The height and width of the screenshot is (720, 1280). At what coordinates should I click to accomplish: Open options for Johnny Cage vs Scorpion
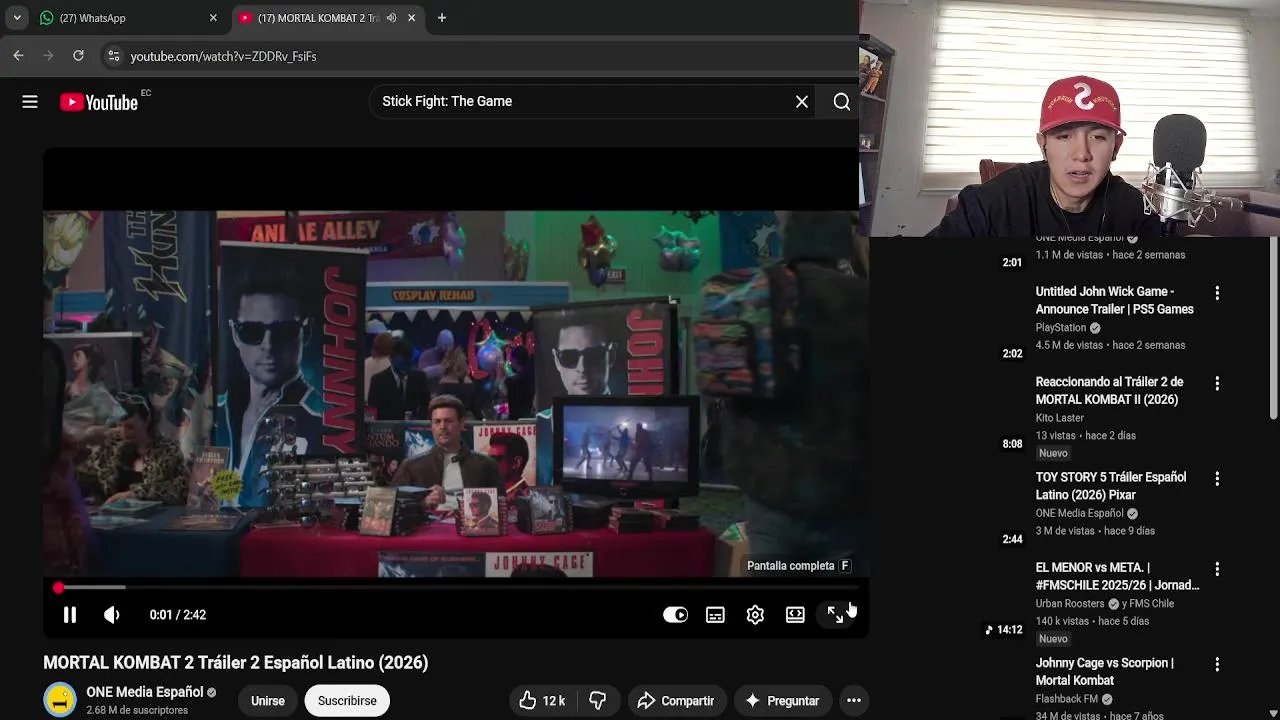(x=1217, y=664)
